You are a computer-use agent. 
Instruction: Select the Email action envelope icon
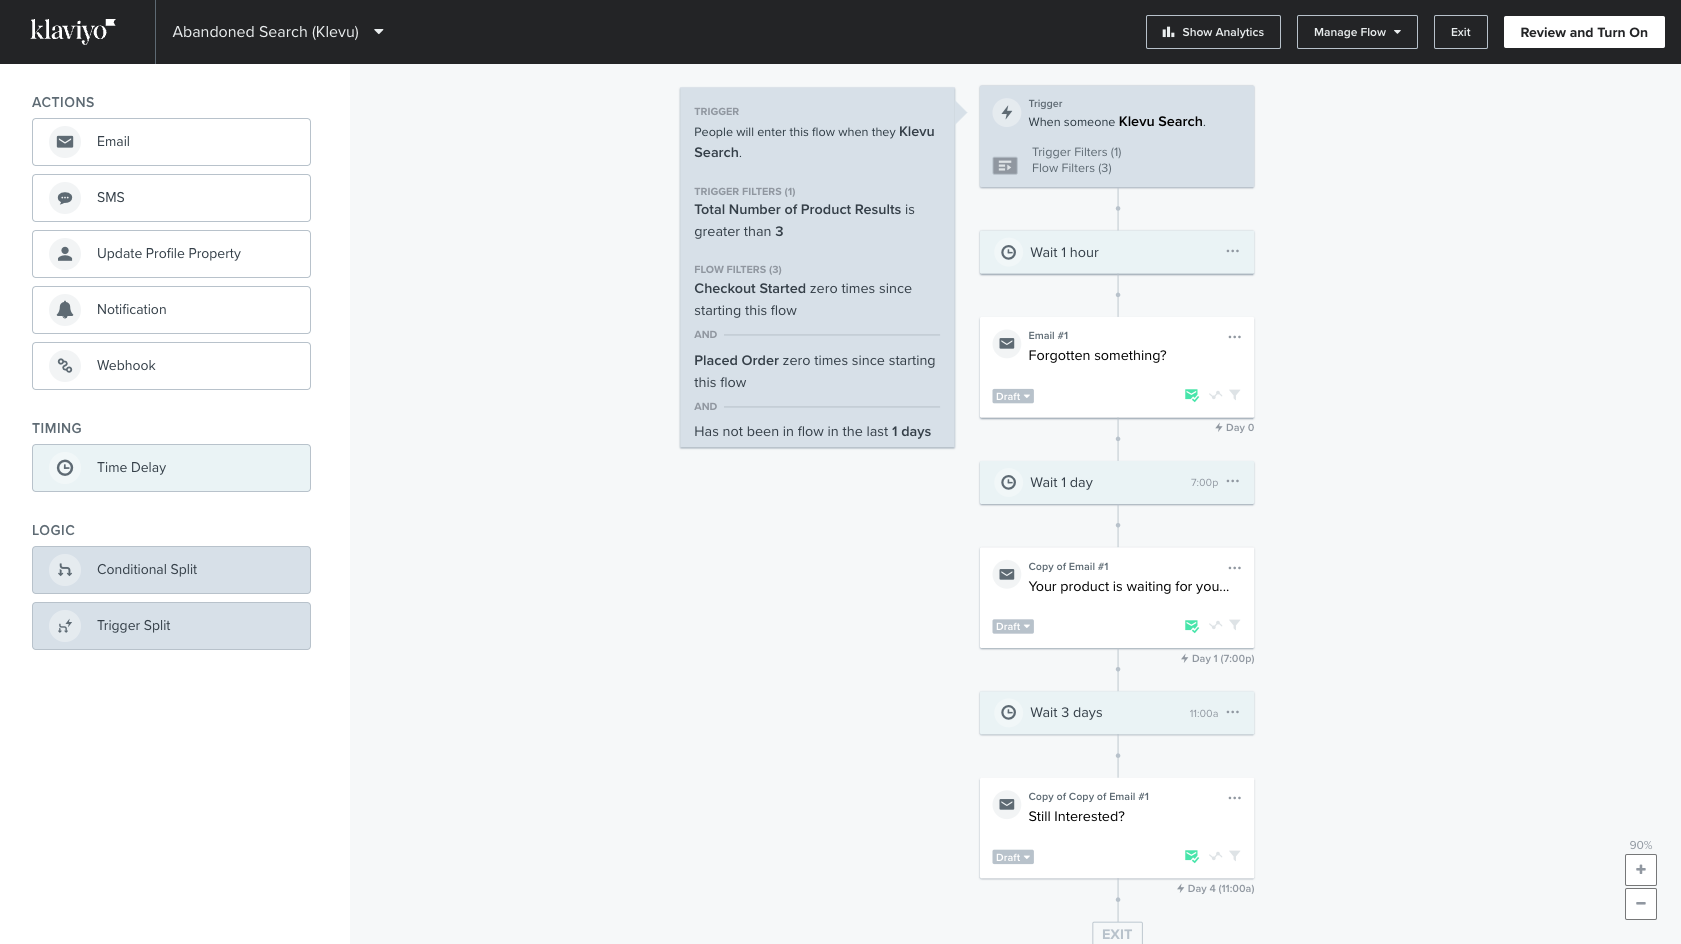click(x=65, y=142)
